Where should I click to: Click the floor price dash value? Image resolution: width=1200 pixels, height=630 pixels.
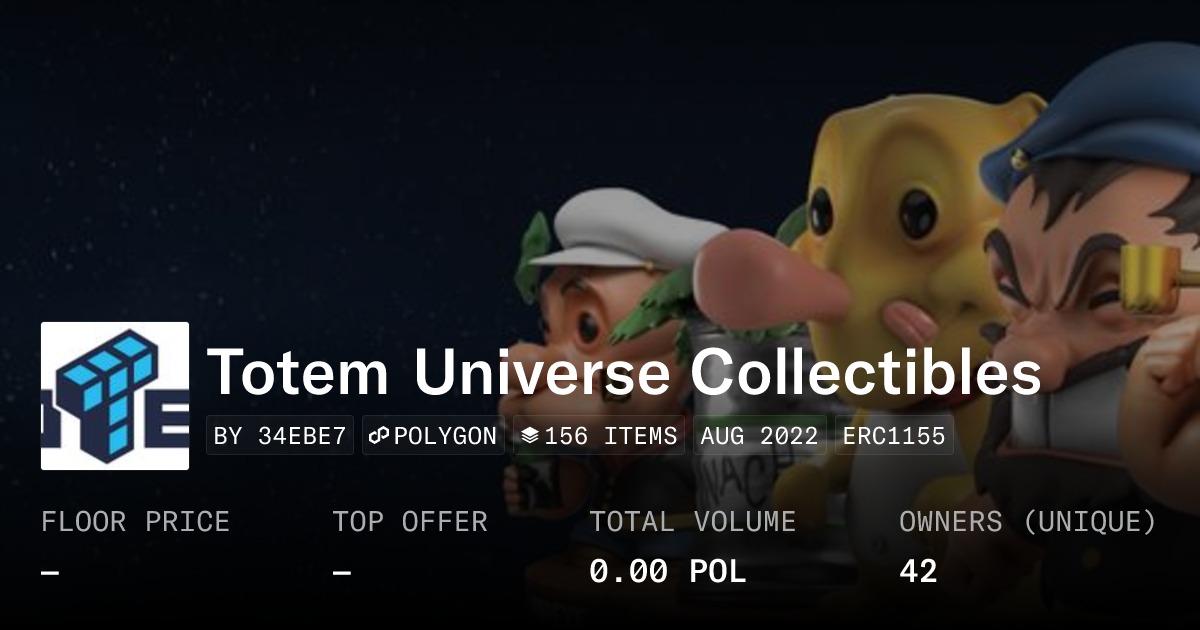click(x=50, y=572)
